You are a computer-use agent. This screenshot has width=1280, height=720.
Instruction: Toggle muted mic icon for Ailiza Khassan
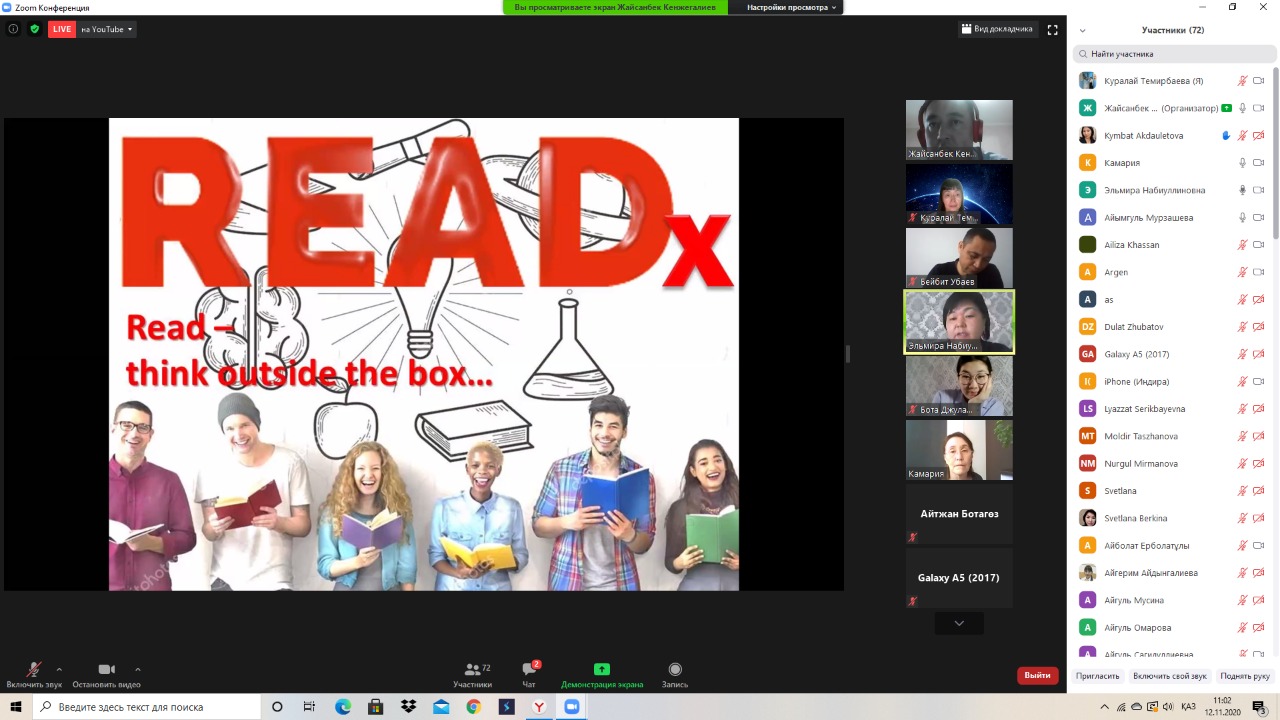tap(1242, 245)
